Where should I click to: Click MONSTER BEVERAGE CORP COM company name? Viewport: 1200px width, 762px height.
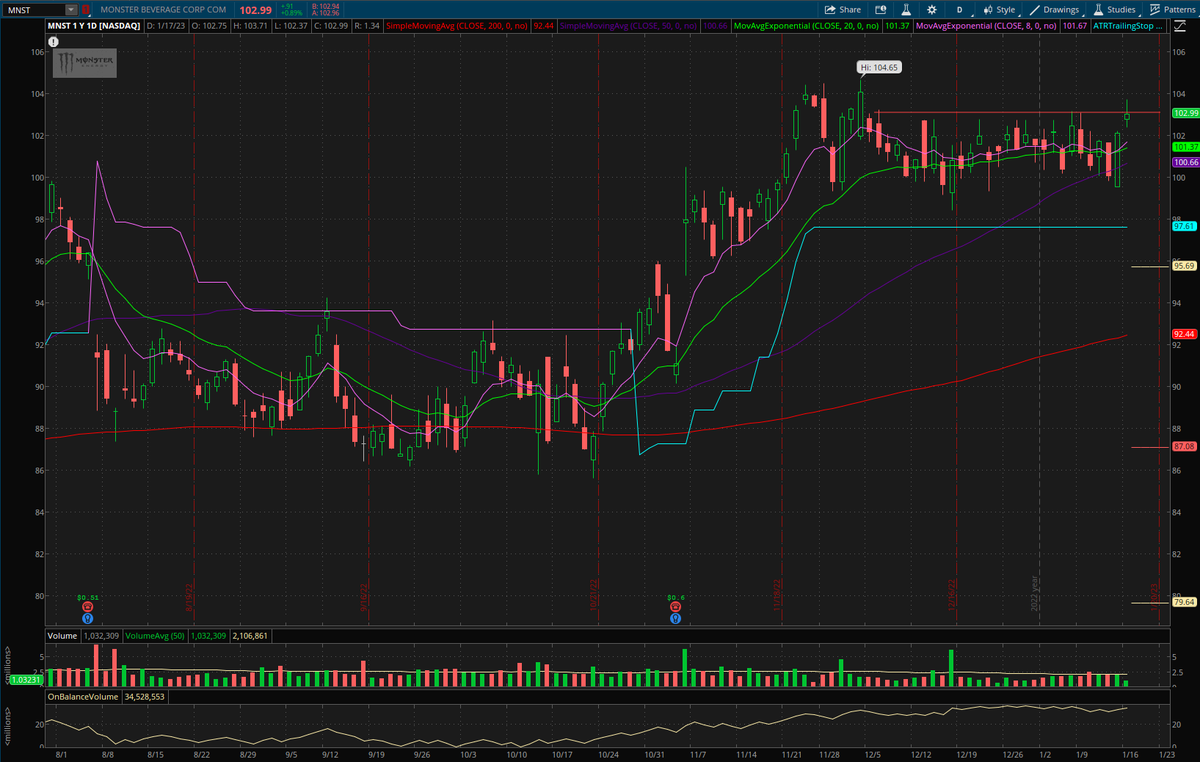click(x=163, y=9)
